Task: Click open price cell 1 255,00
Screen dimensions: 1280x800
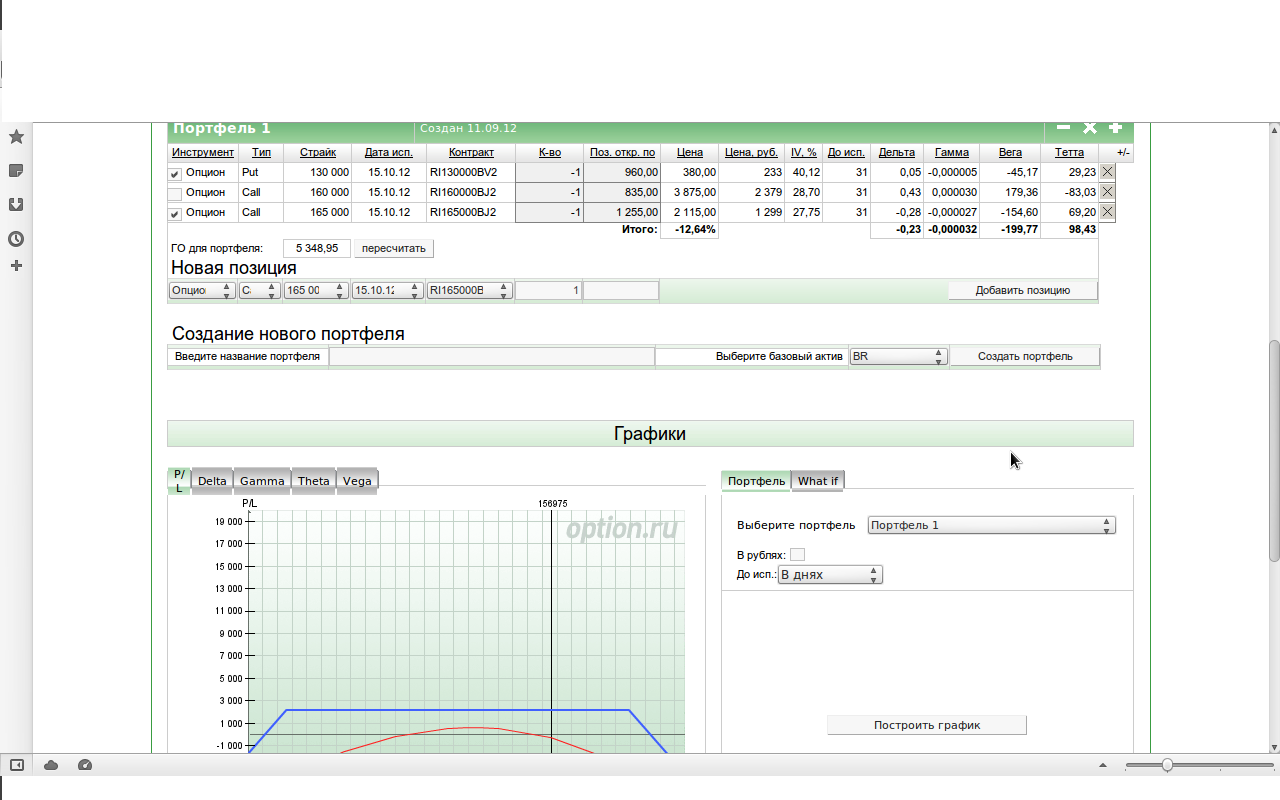Action: click(622, 212)
